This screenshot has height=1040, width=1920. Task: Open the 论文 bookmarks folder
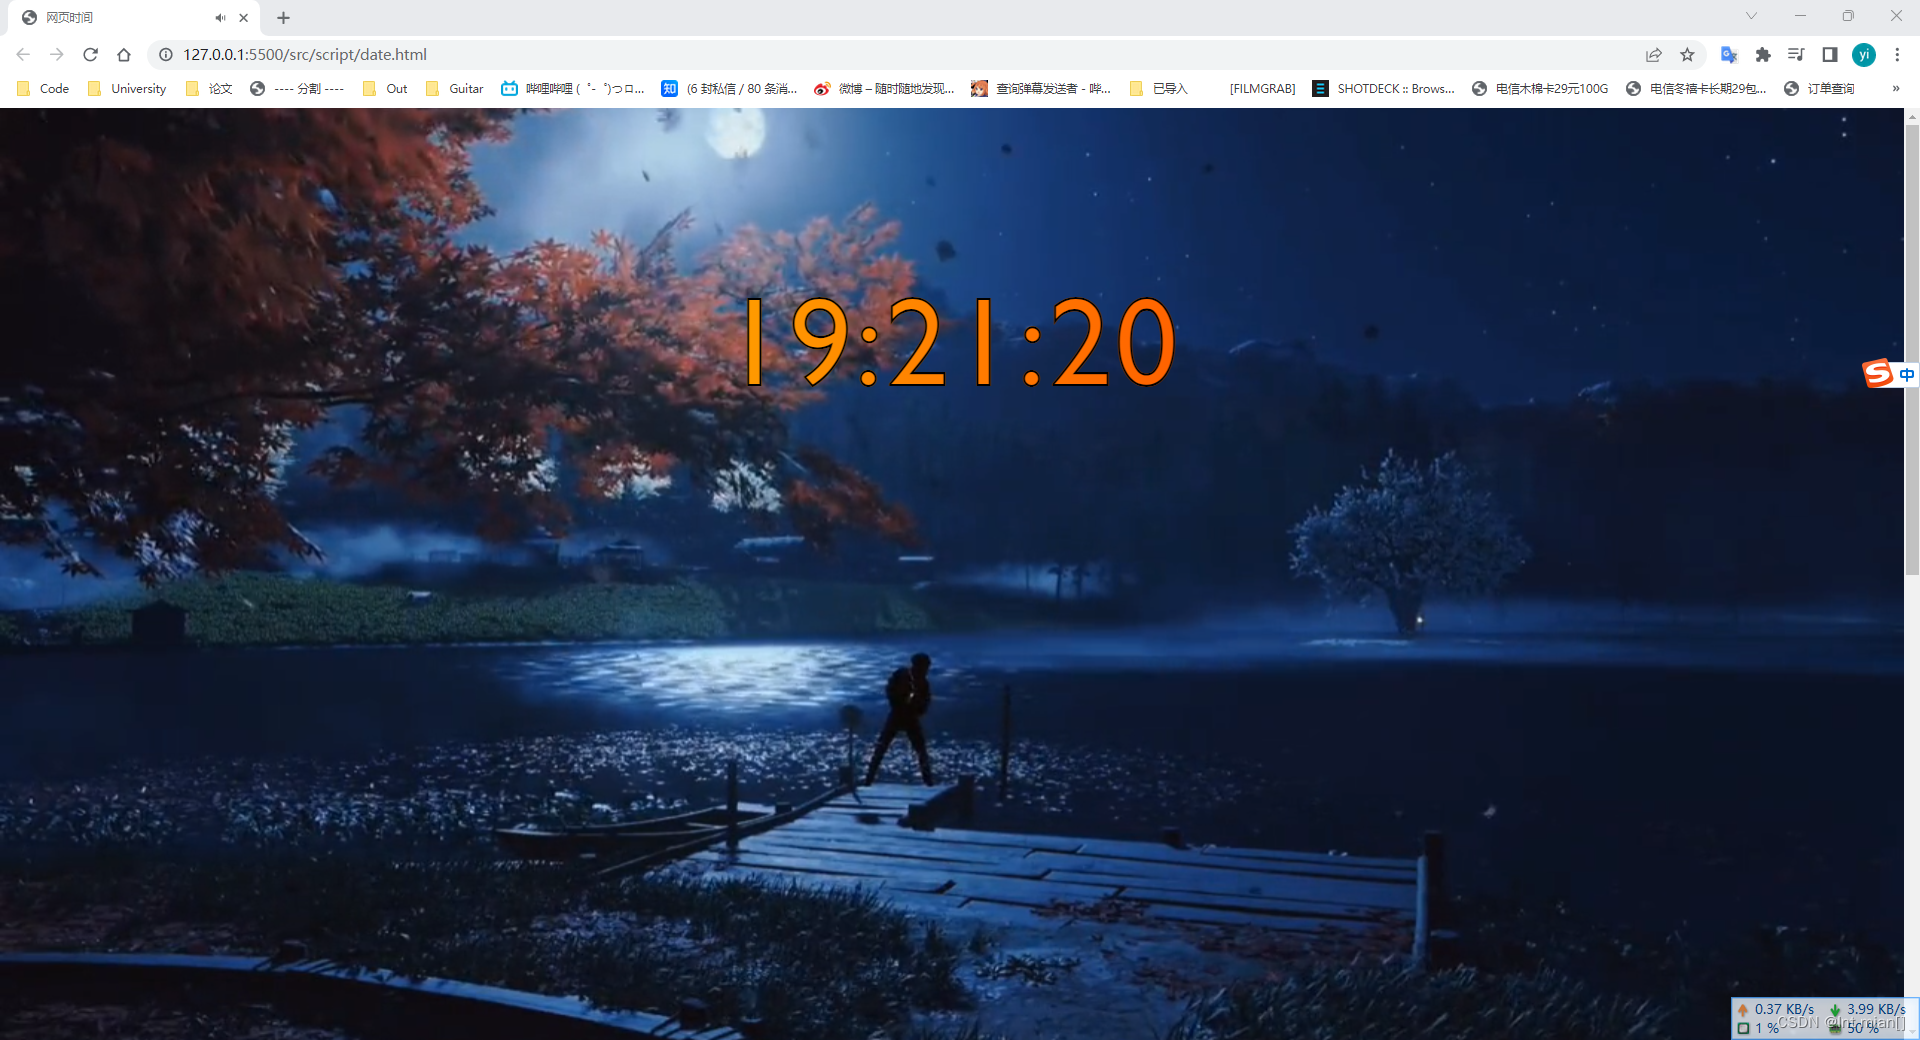pyautogui.click(x=209, y=89)
